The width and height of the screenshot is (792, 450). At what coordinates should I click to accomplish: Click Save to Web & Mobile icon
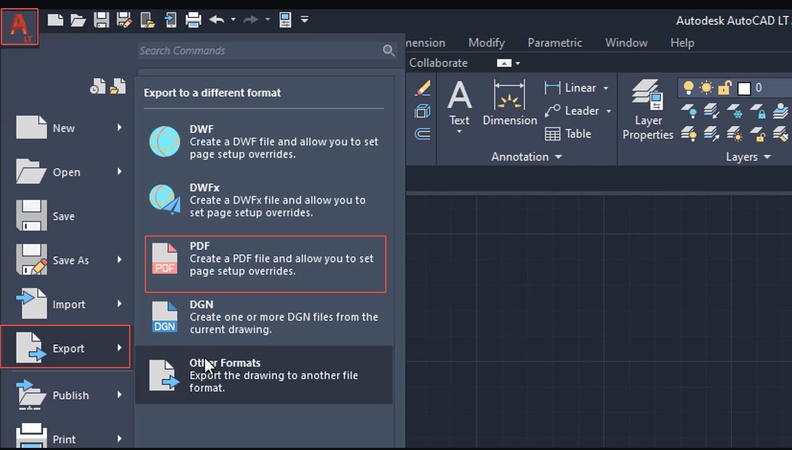pyautogui.click(x=171, y=20)
